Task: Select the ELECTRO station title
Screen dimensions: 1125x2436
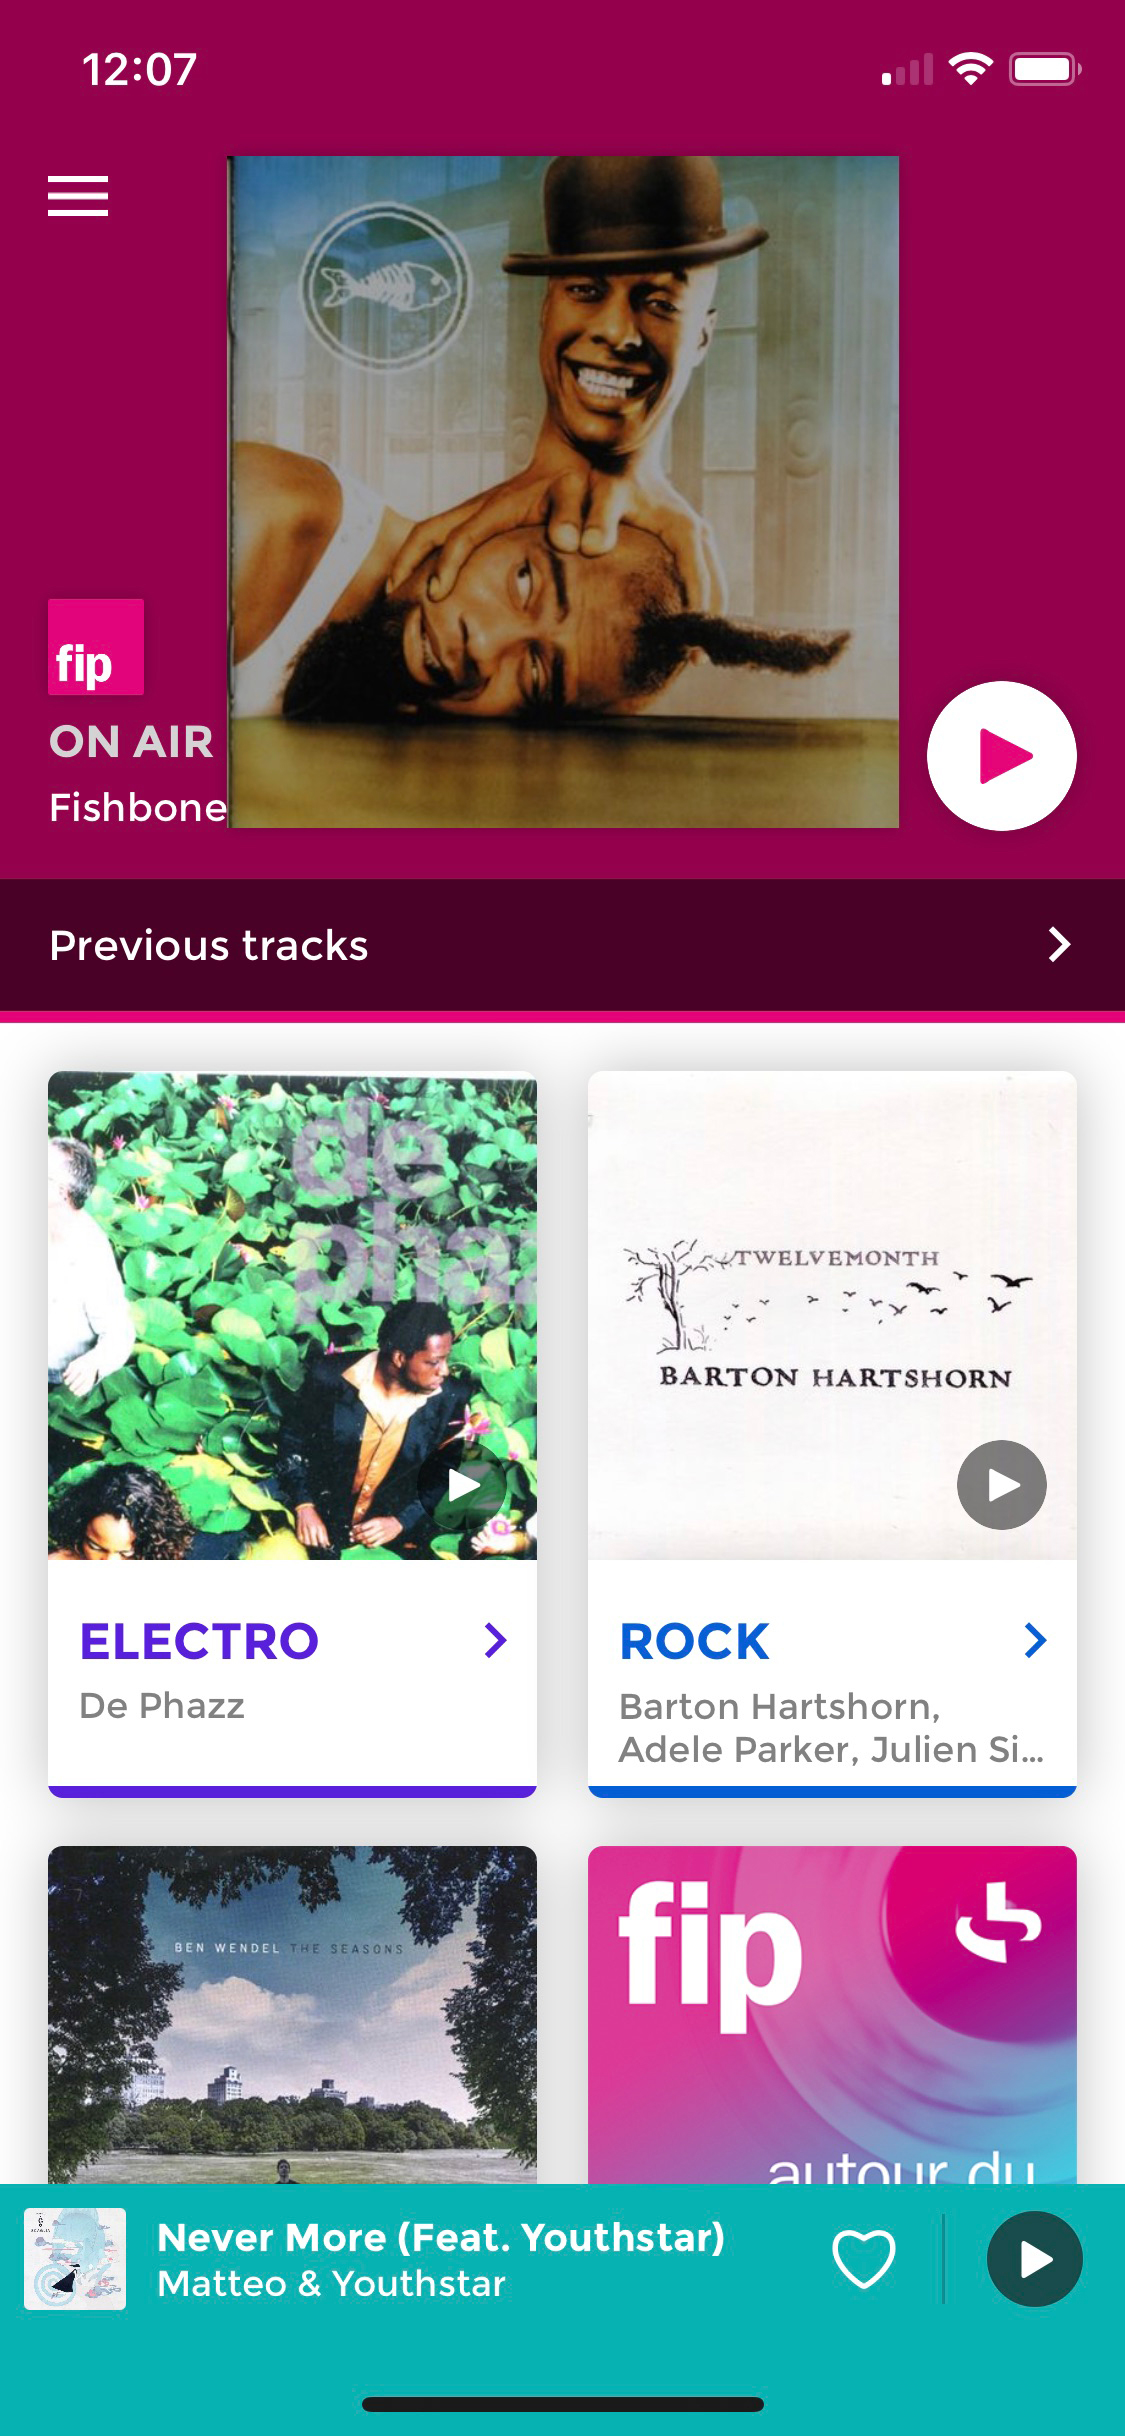Action: click(199, 1642)
